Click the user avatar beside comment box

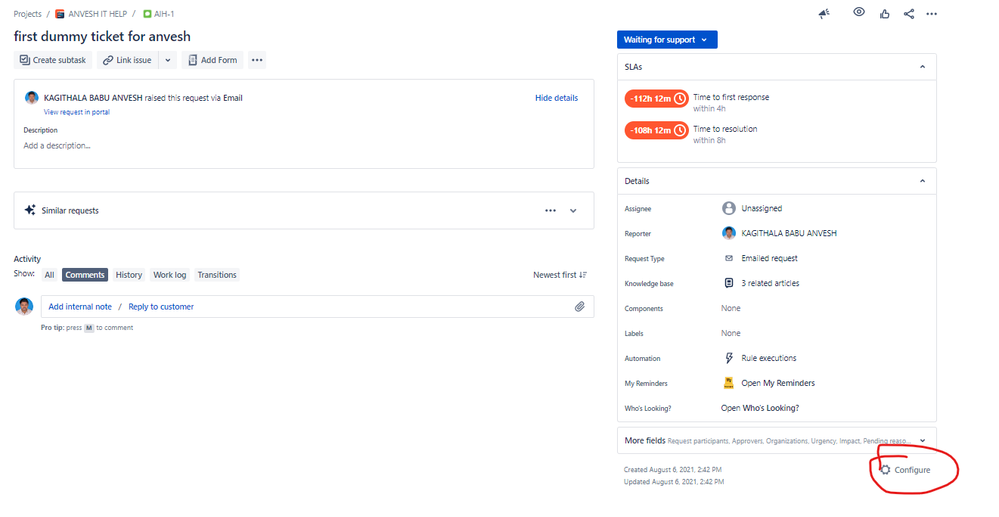[24, 307]
